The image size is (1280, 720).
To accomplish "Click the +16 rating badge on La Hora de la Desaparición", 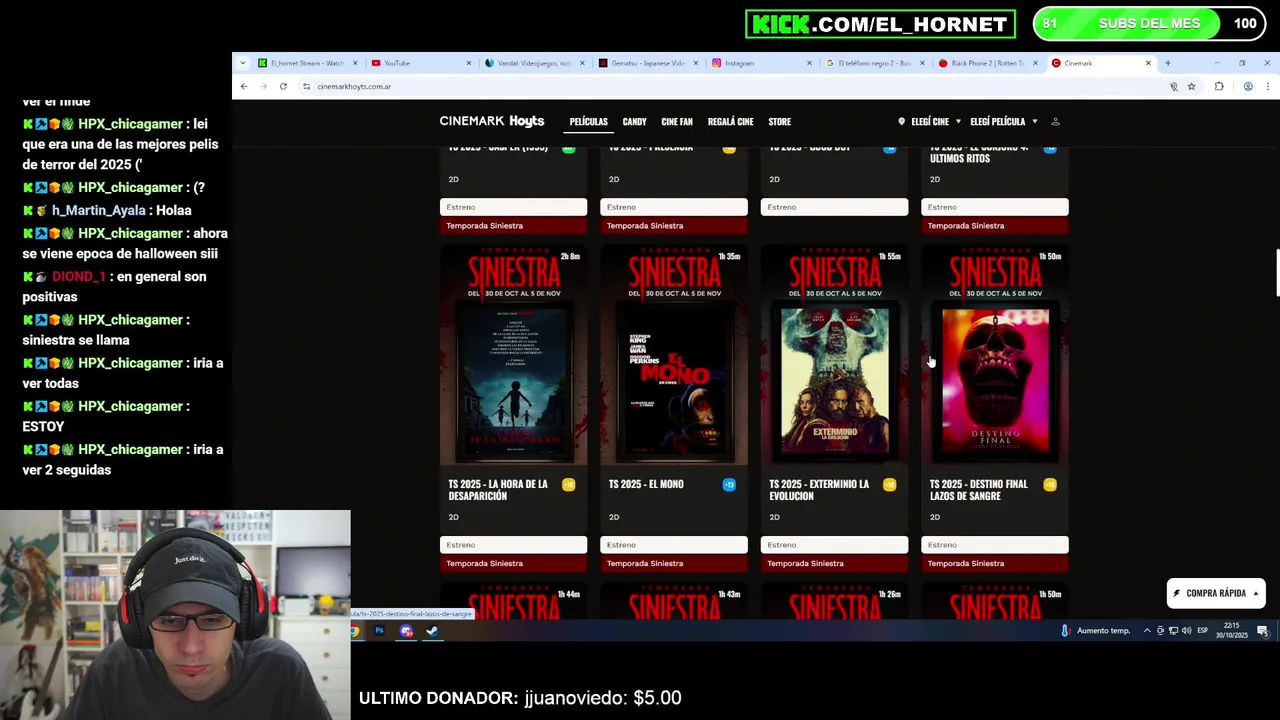I will [x=568, y=485].
